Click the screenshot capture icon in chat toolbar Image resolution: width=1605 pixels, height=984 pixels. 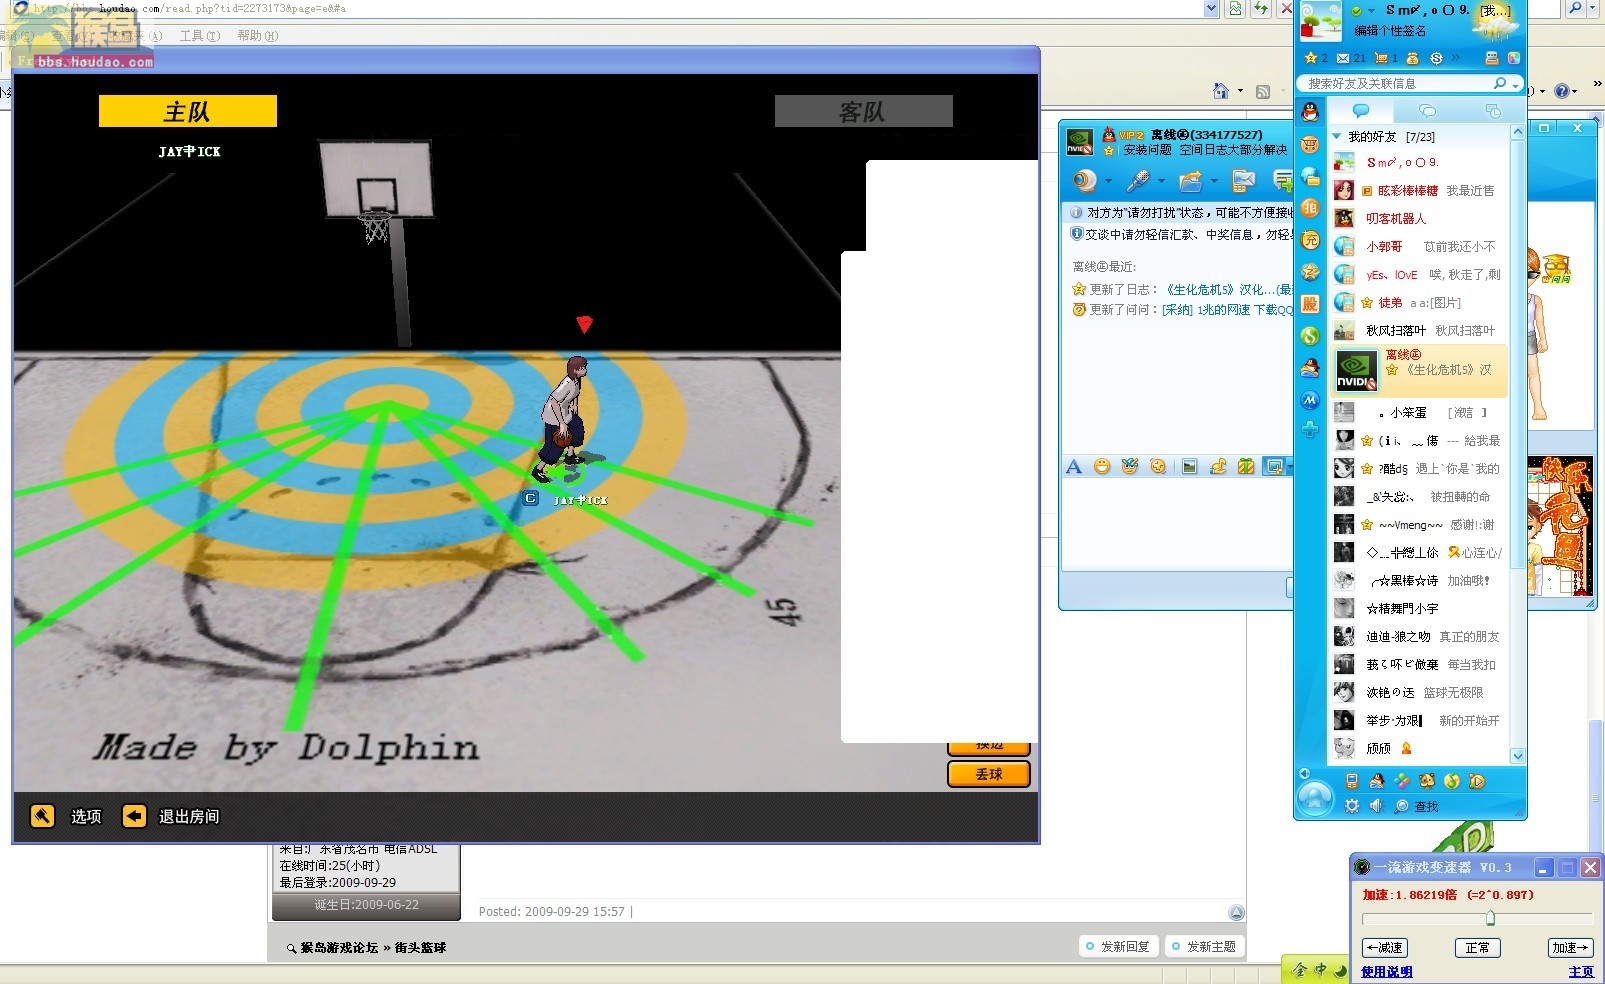(1274, 467)
